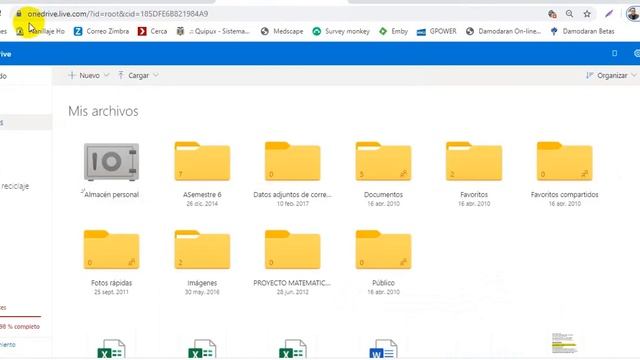Open the Emby bookmark
This screenshot has width=640, height=360.
click(393, 31)
